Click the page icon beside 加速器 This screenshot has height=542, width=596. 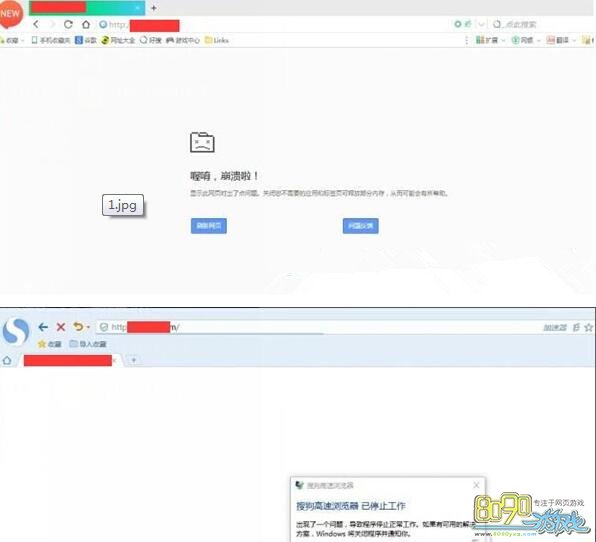576,327
